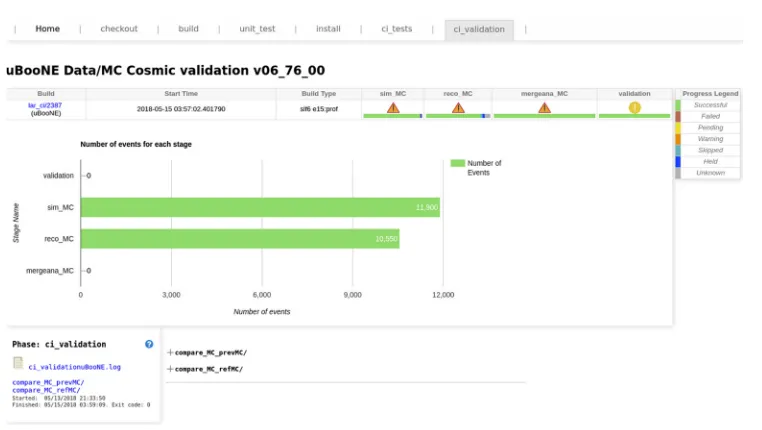Click the slf6 e15:prof build type cell

coord(319,109)
